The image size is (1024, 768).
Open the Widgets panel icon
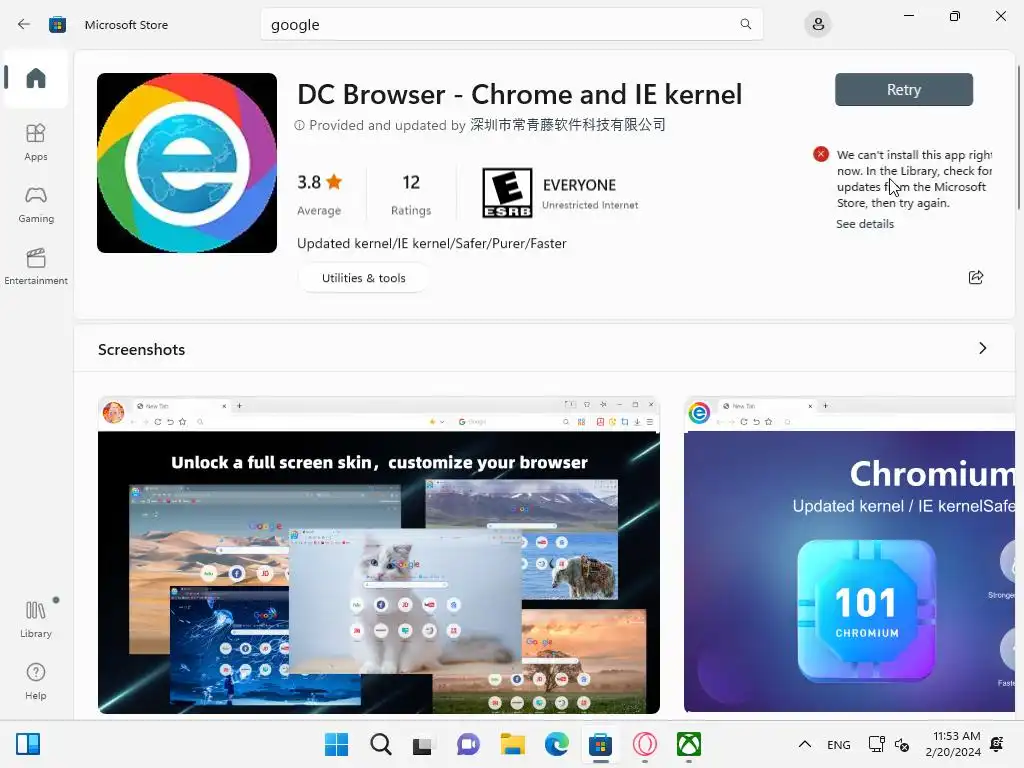pyautogui.click(x=28, y=744)
